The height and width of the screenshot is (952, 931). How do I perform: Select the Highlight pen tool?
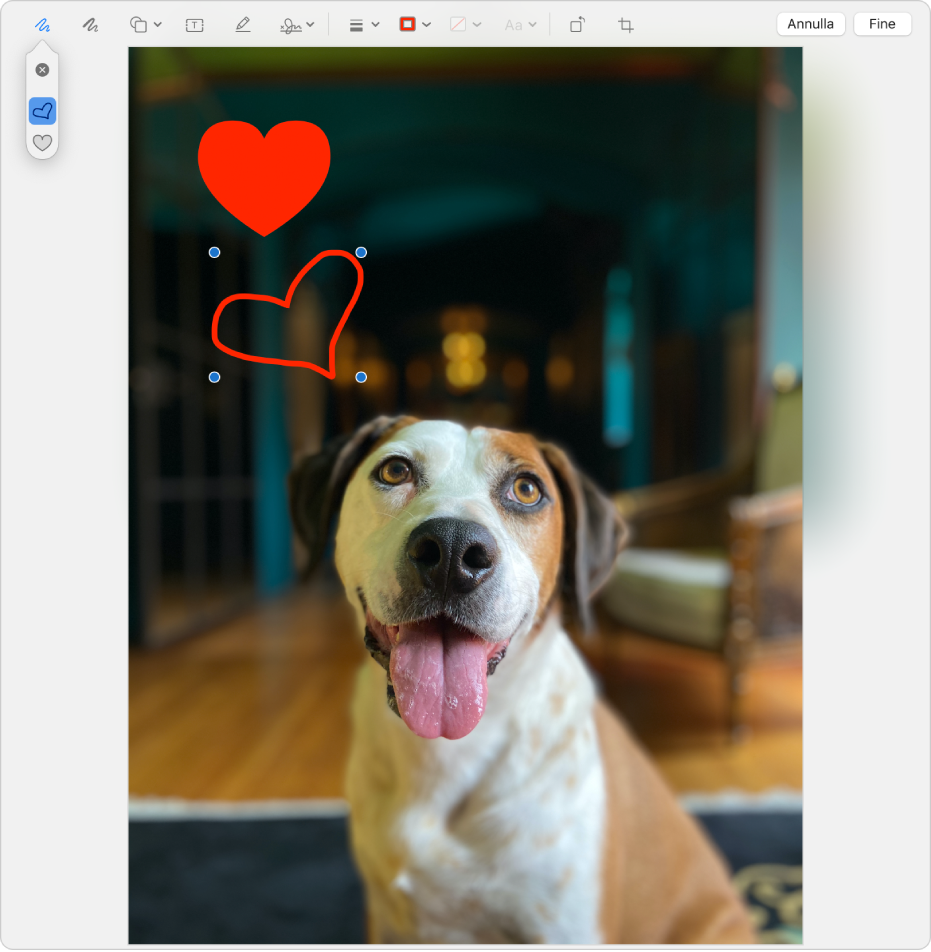243,25
